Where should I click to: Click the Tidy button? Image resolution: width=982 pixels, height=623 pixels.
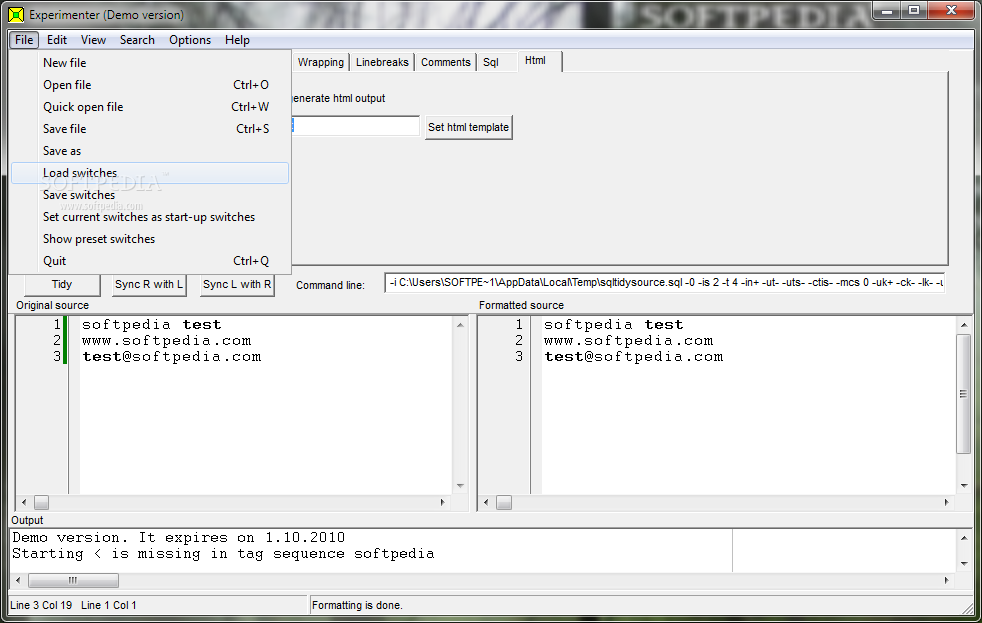(61, 284)
